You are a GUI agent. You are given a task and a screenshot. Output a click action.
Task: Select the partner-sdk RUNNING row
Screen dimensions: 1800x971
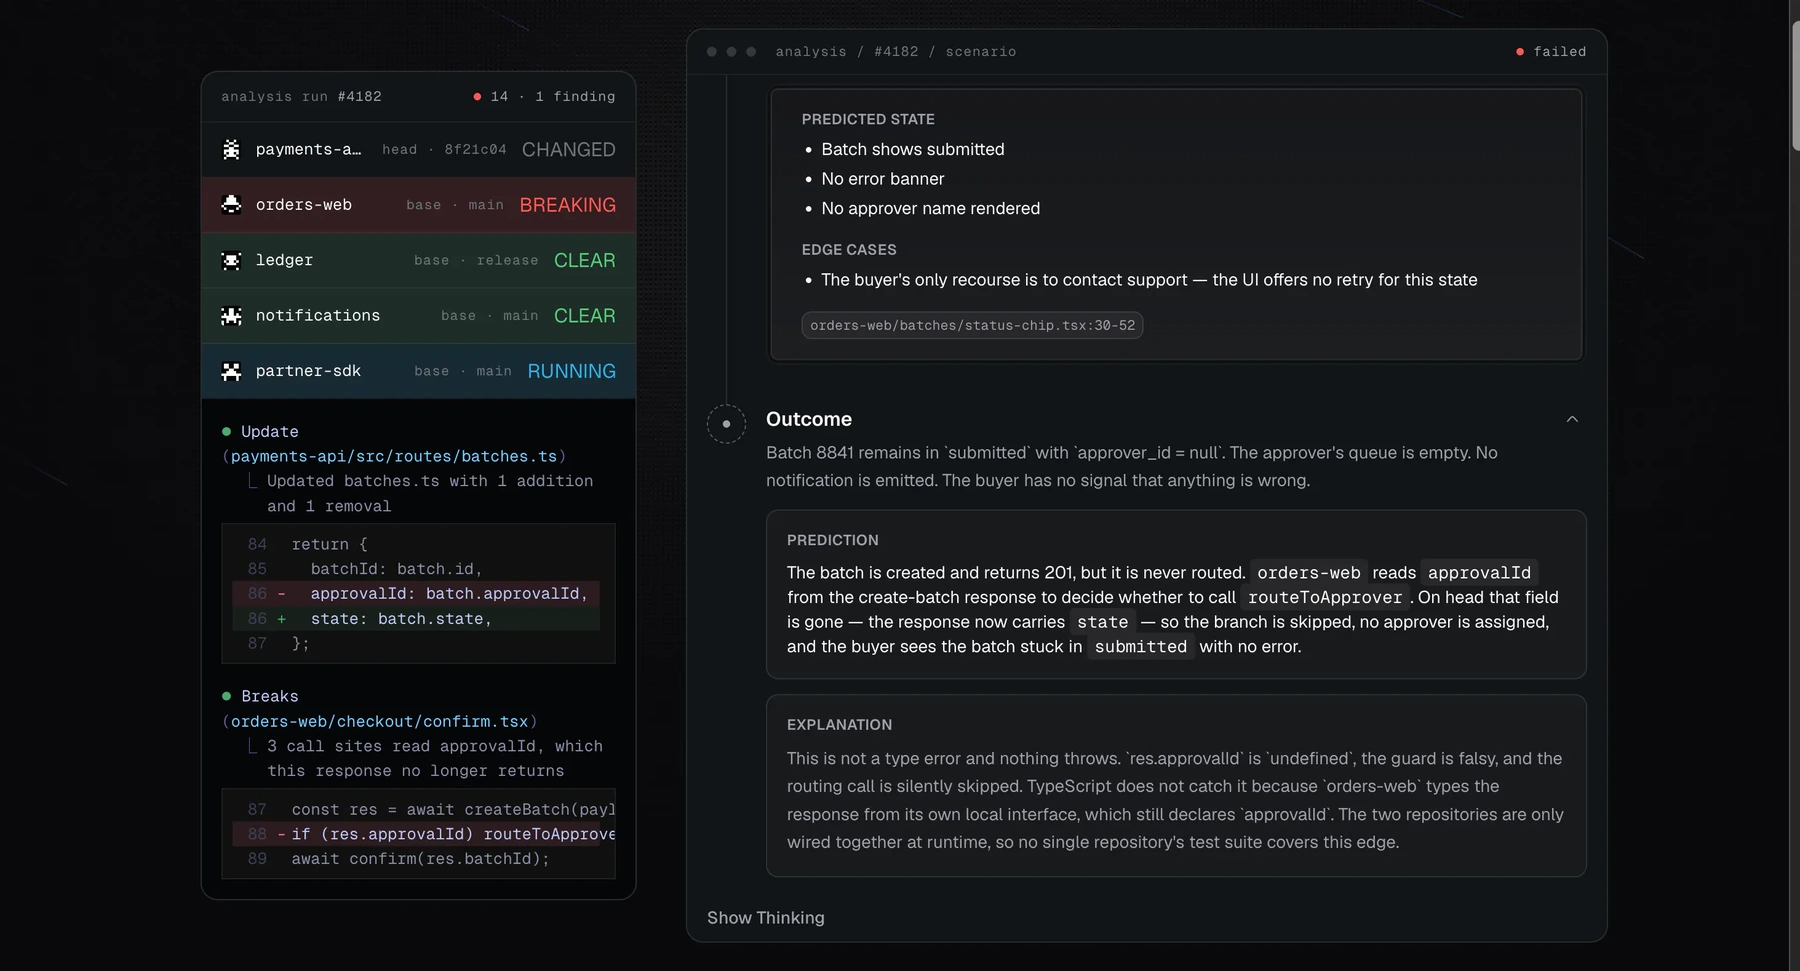pos(418,371)
